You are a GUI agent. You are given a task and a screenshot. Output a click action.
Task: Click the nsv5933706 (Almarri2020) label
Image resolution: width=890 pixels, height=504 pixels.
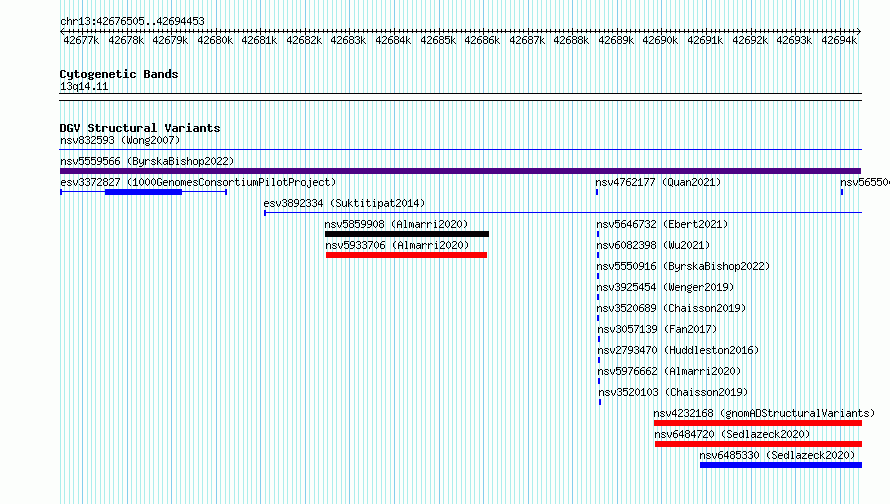[x=397, y=245]
